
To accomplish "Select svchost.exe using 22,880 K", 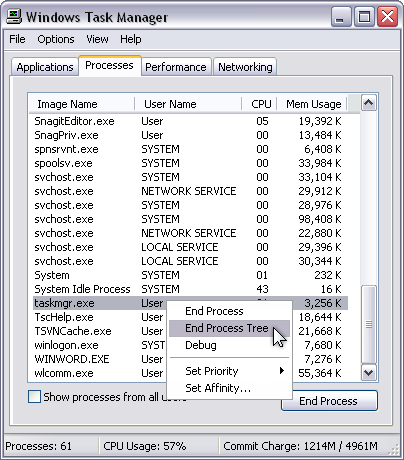I will coord(190,233).
